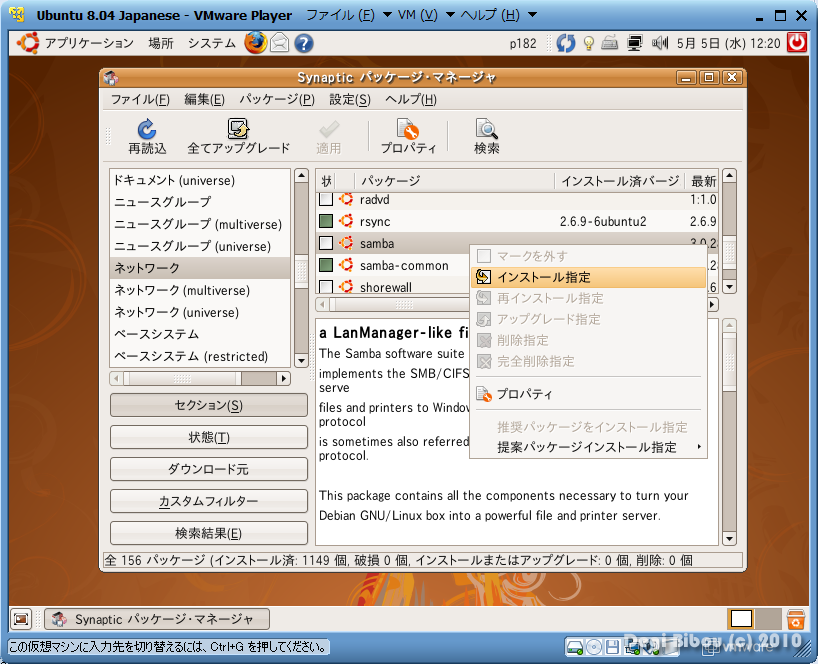Click the update notifier icon in the tray
Image resolution: width=818 pixels, height=664 pixels.
[566, 43]
